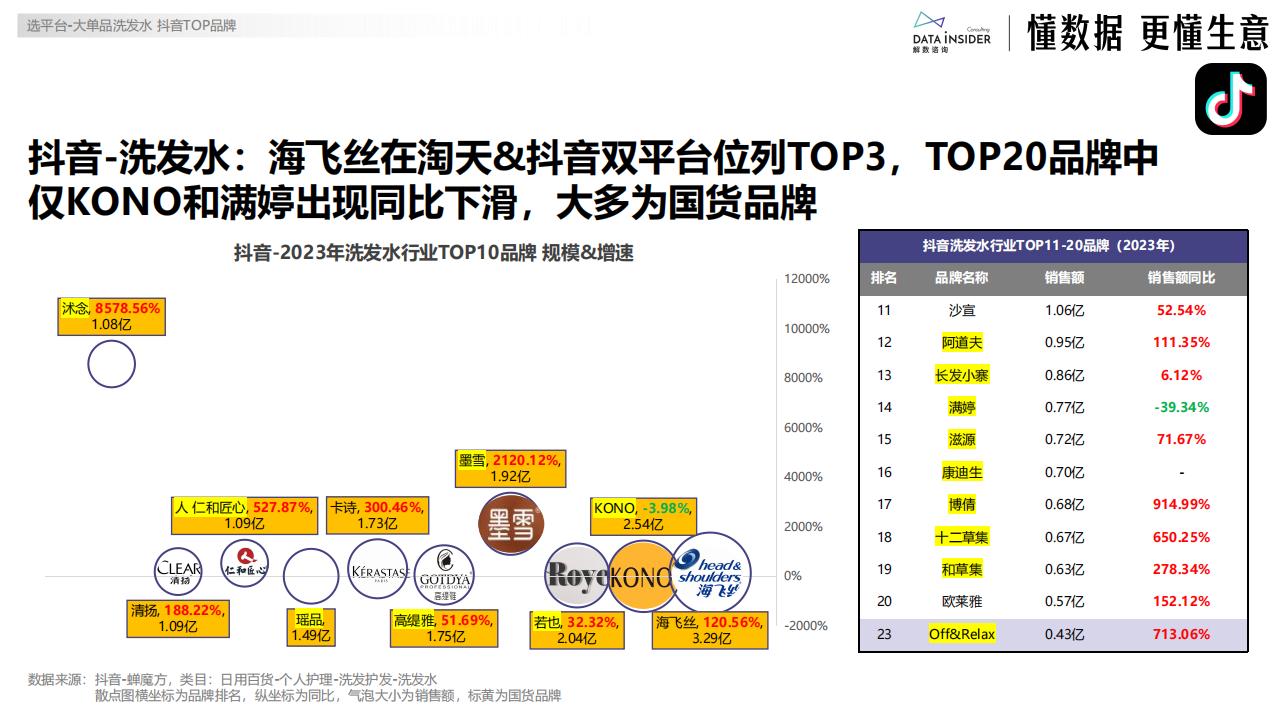Click the slogan 懂数据 更懂生意

click(x=1148, y=33)
